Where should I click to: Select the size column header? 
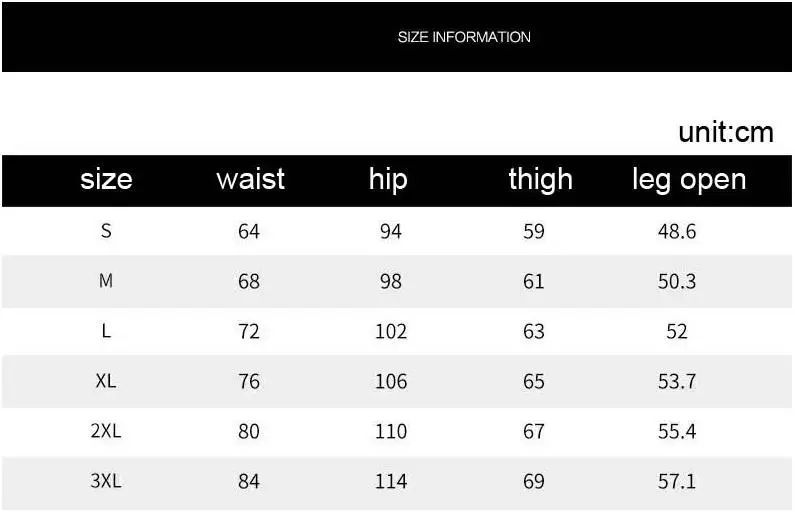point(106,179)
